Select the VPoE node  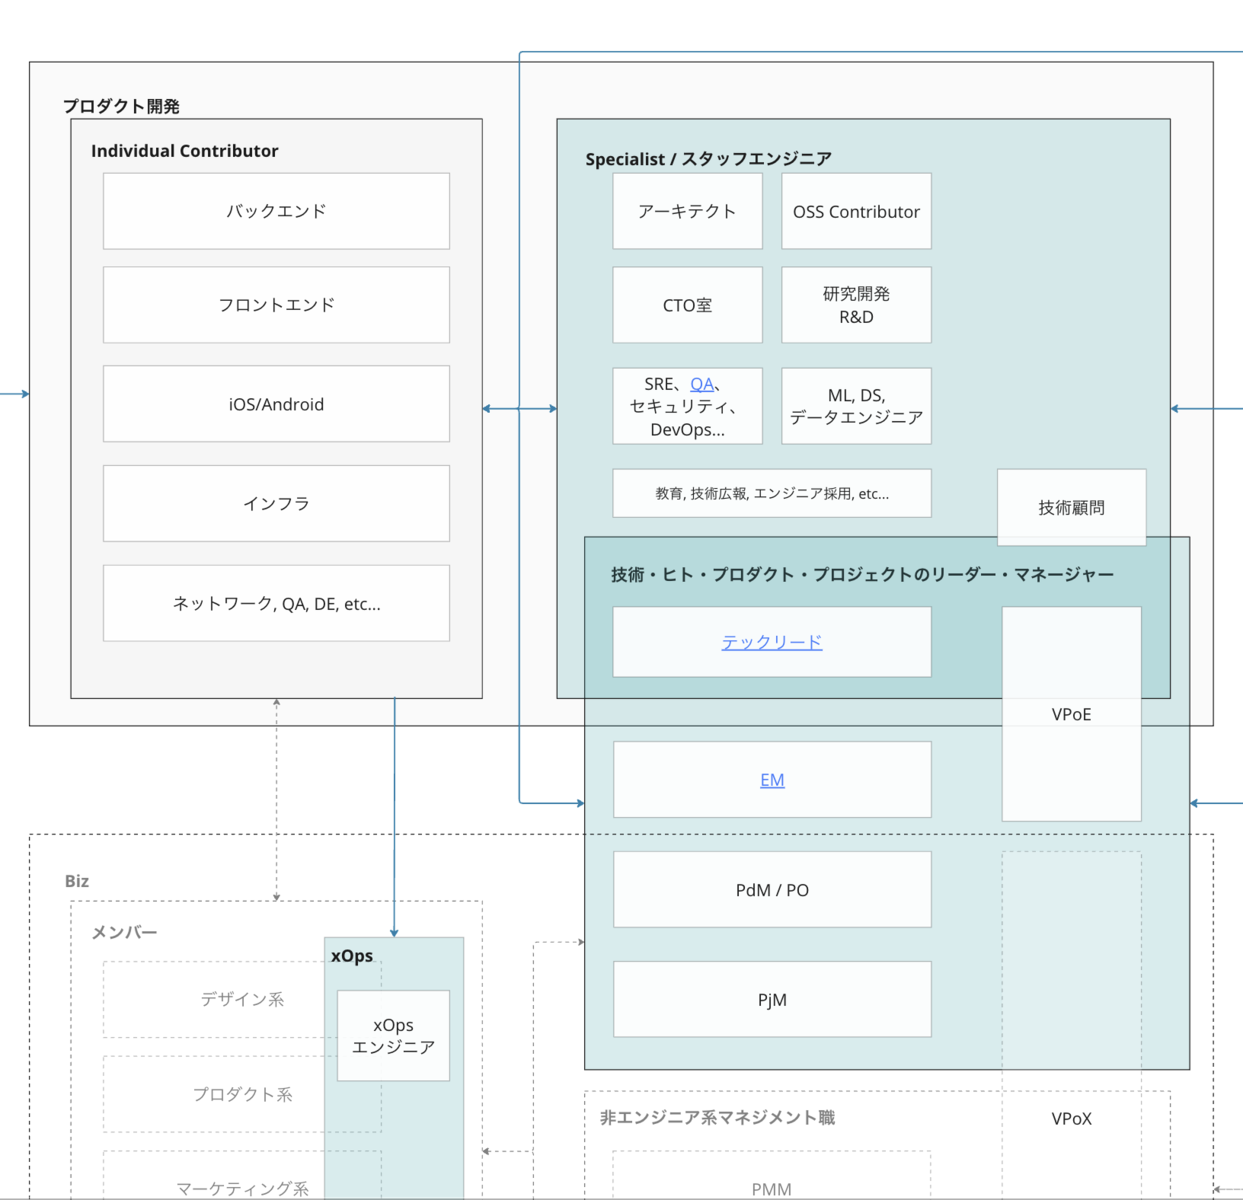pyautogui.click(x=1071, y=713)
